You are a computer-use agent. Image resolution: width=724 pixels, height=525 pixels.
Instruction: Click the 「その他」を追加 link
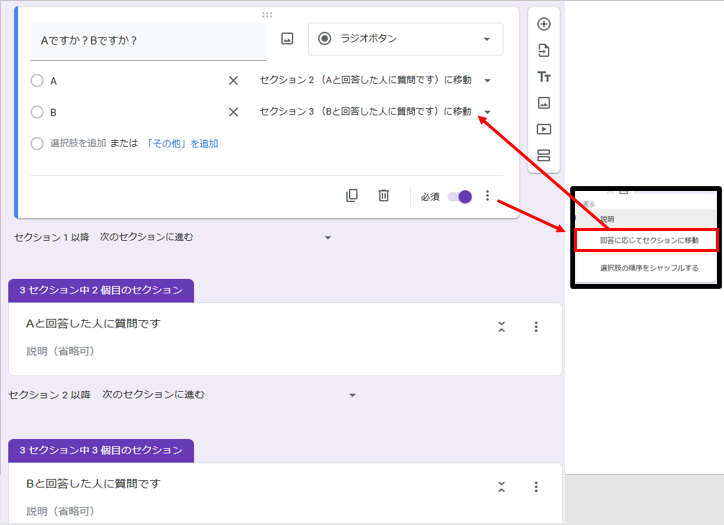tap(182, 144)
